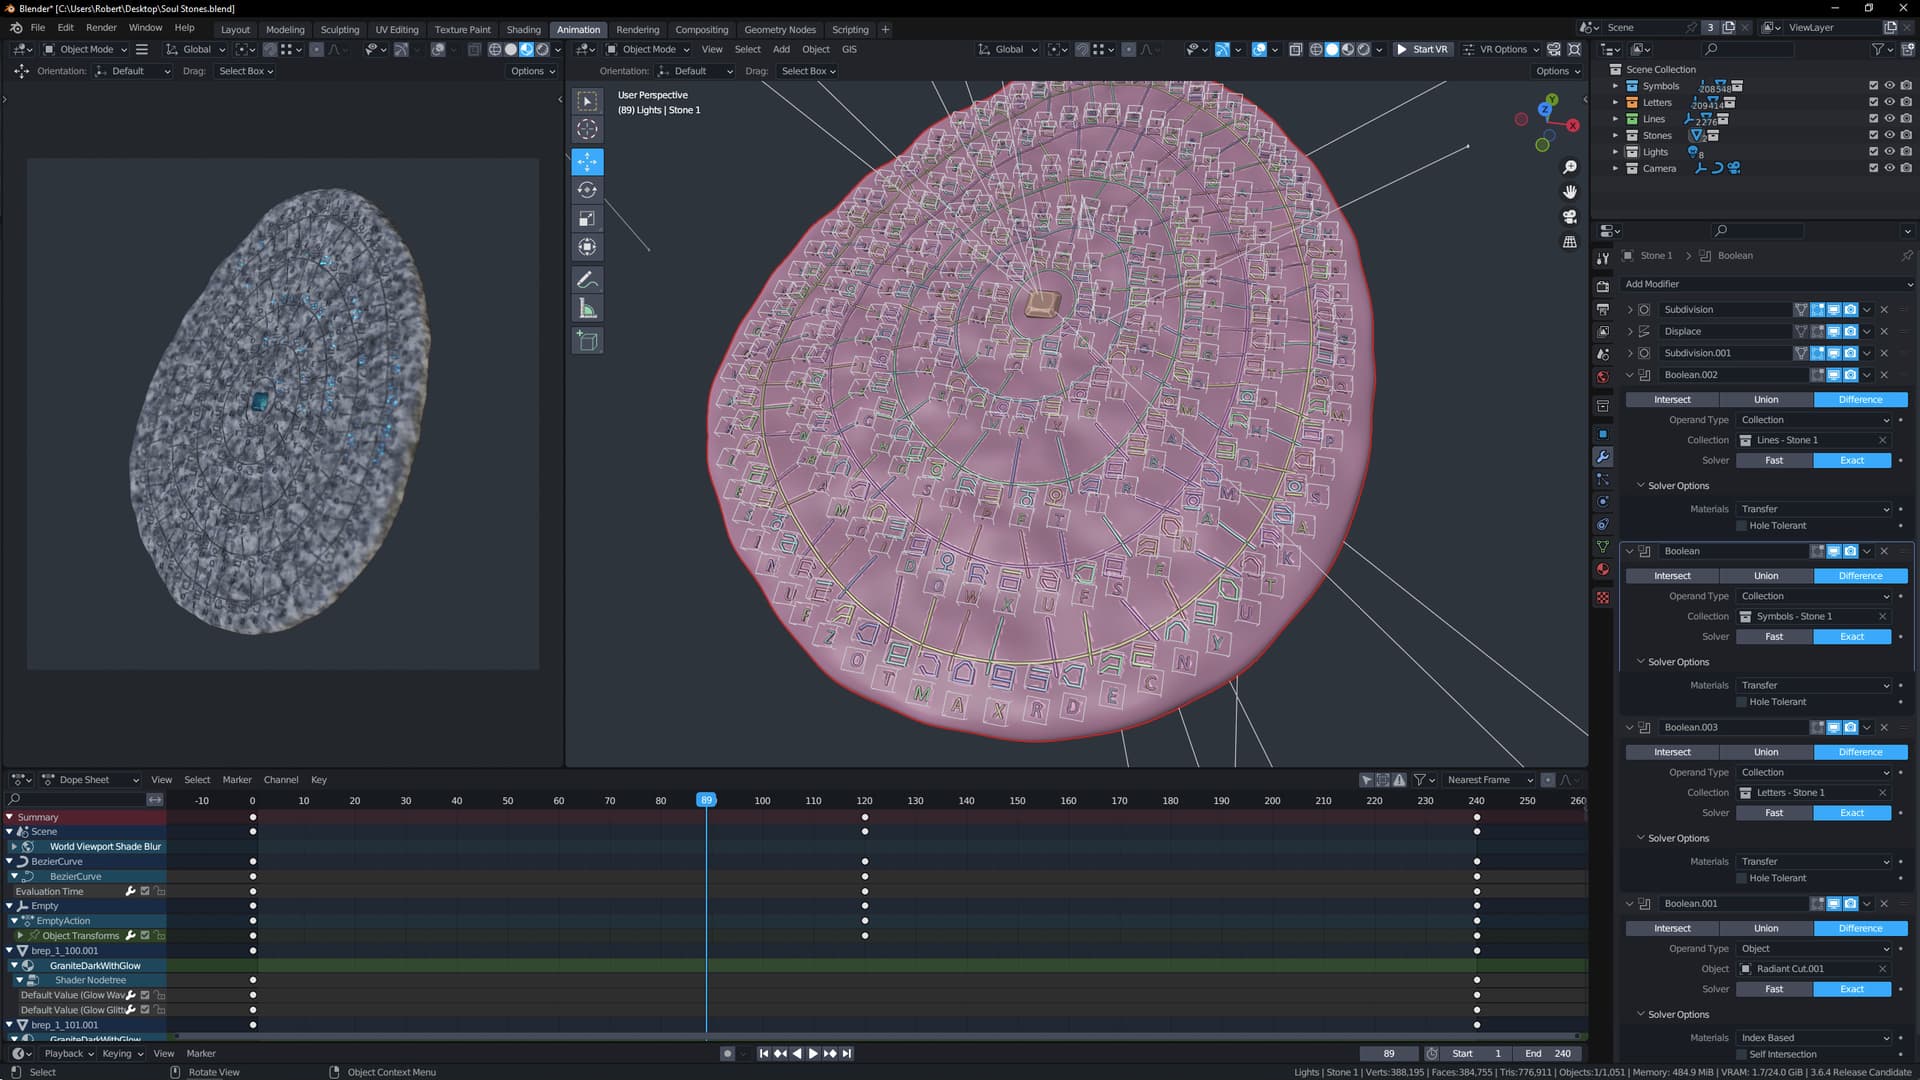The image size is (1920, 1080).
Task: Set Boolean.002 operation to Union
Action: coord(1766,399)
